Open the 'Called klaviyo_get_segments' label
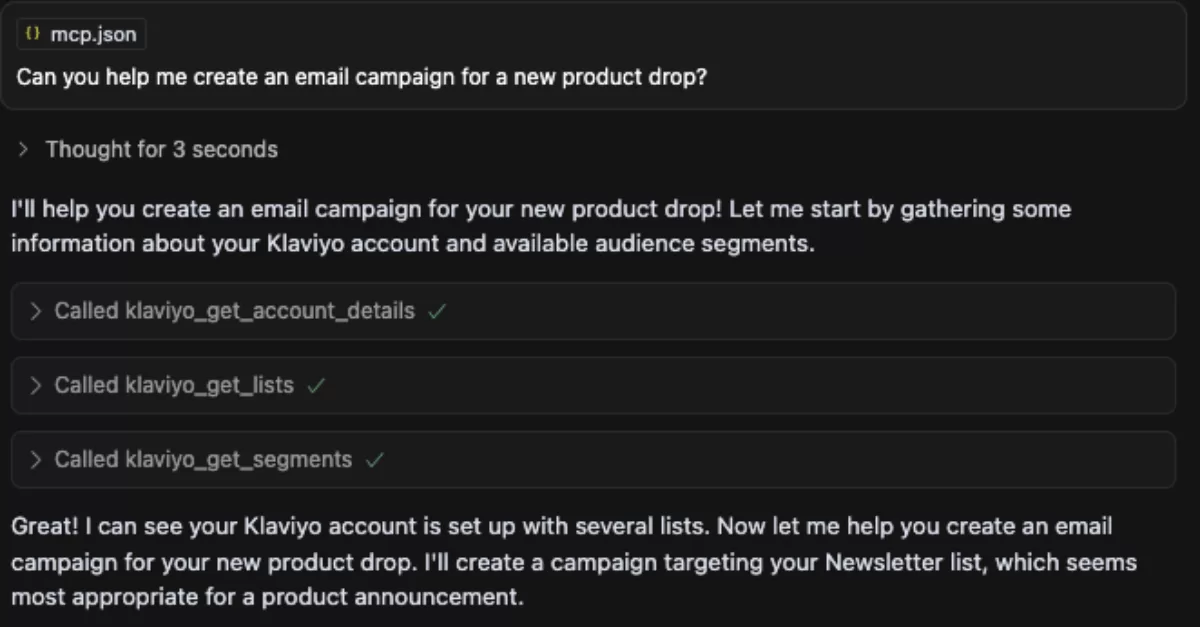Screen dimensions: 1200x627 coord(203,460)
